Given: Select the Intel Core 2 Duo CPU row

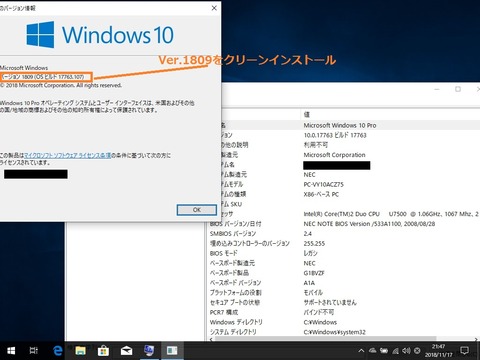Looking at the screenshot, I should (x=391, y=214).
